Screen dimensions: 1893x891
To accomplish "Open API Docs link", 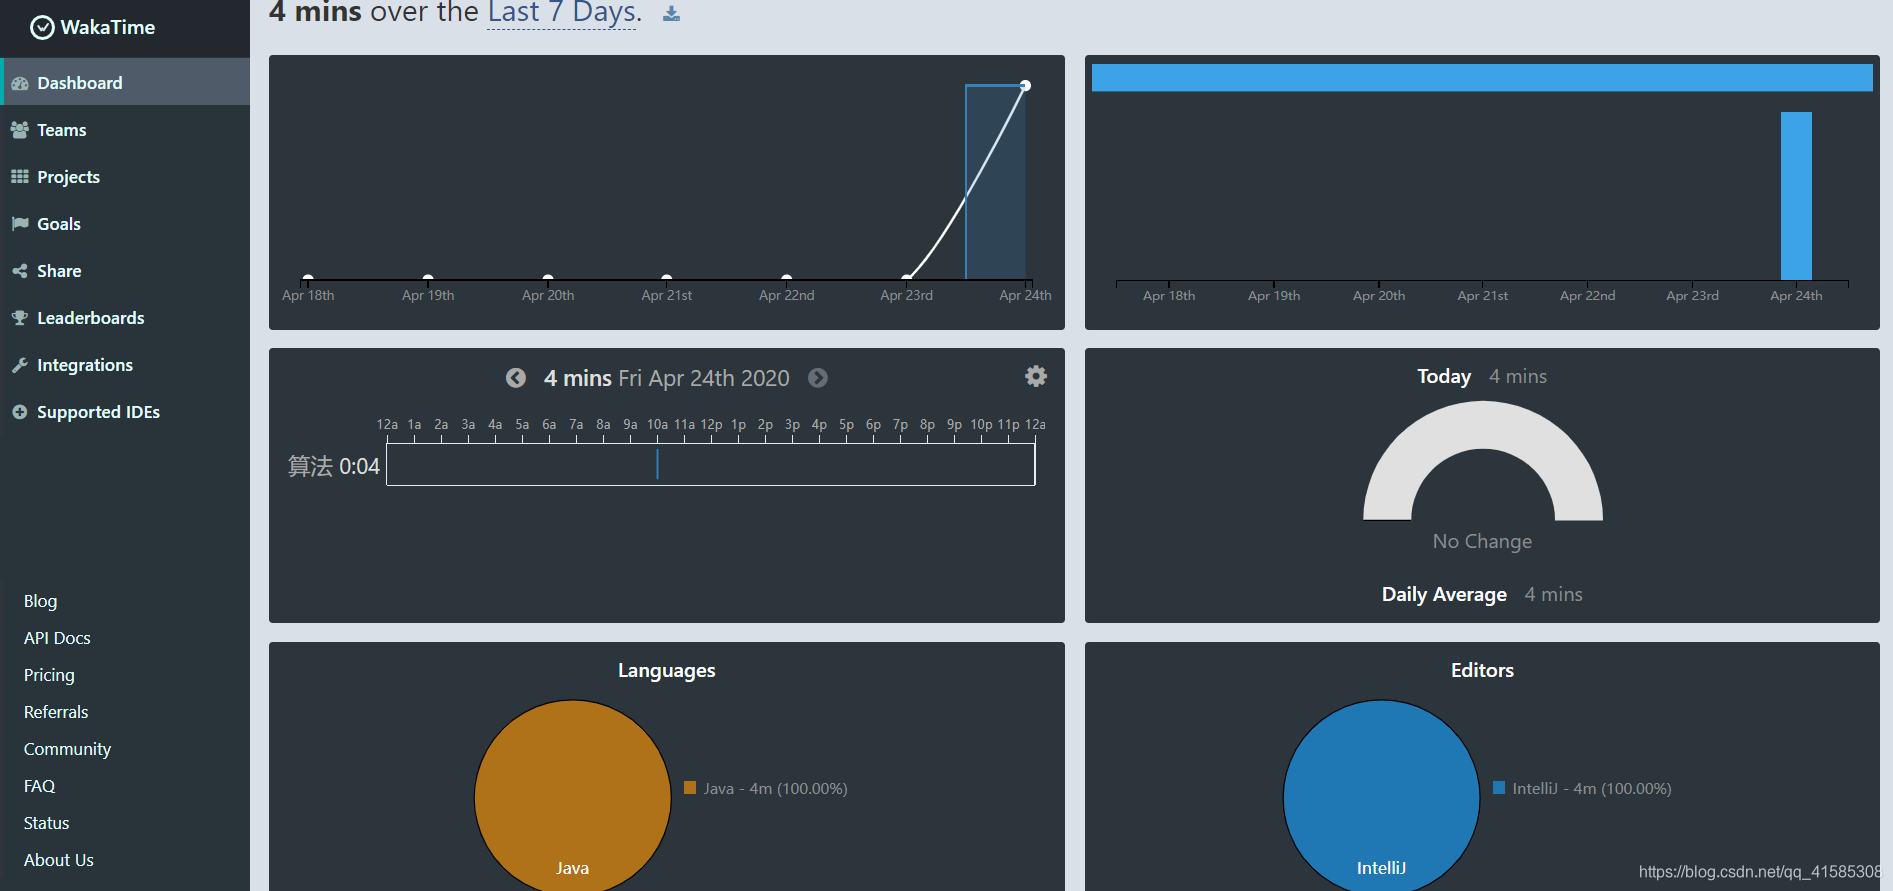I will coord(57,638).
